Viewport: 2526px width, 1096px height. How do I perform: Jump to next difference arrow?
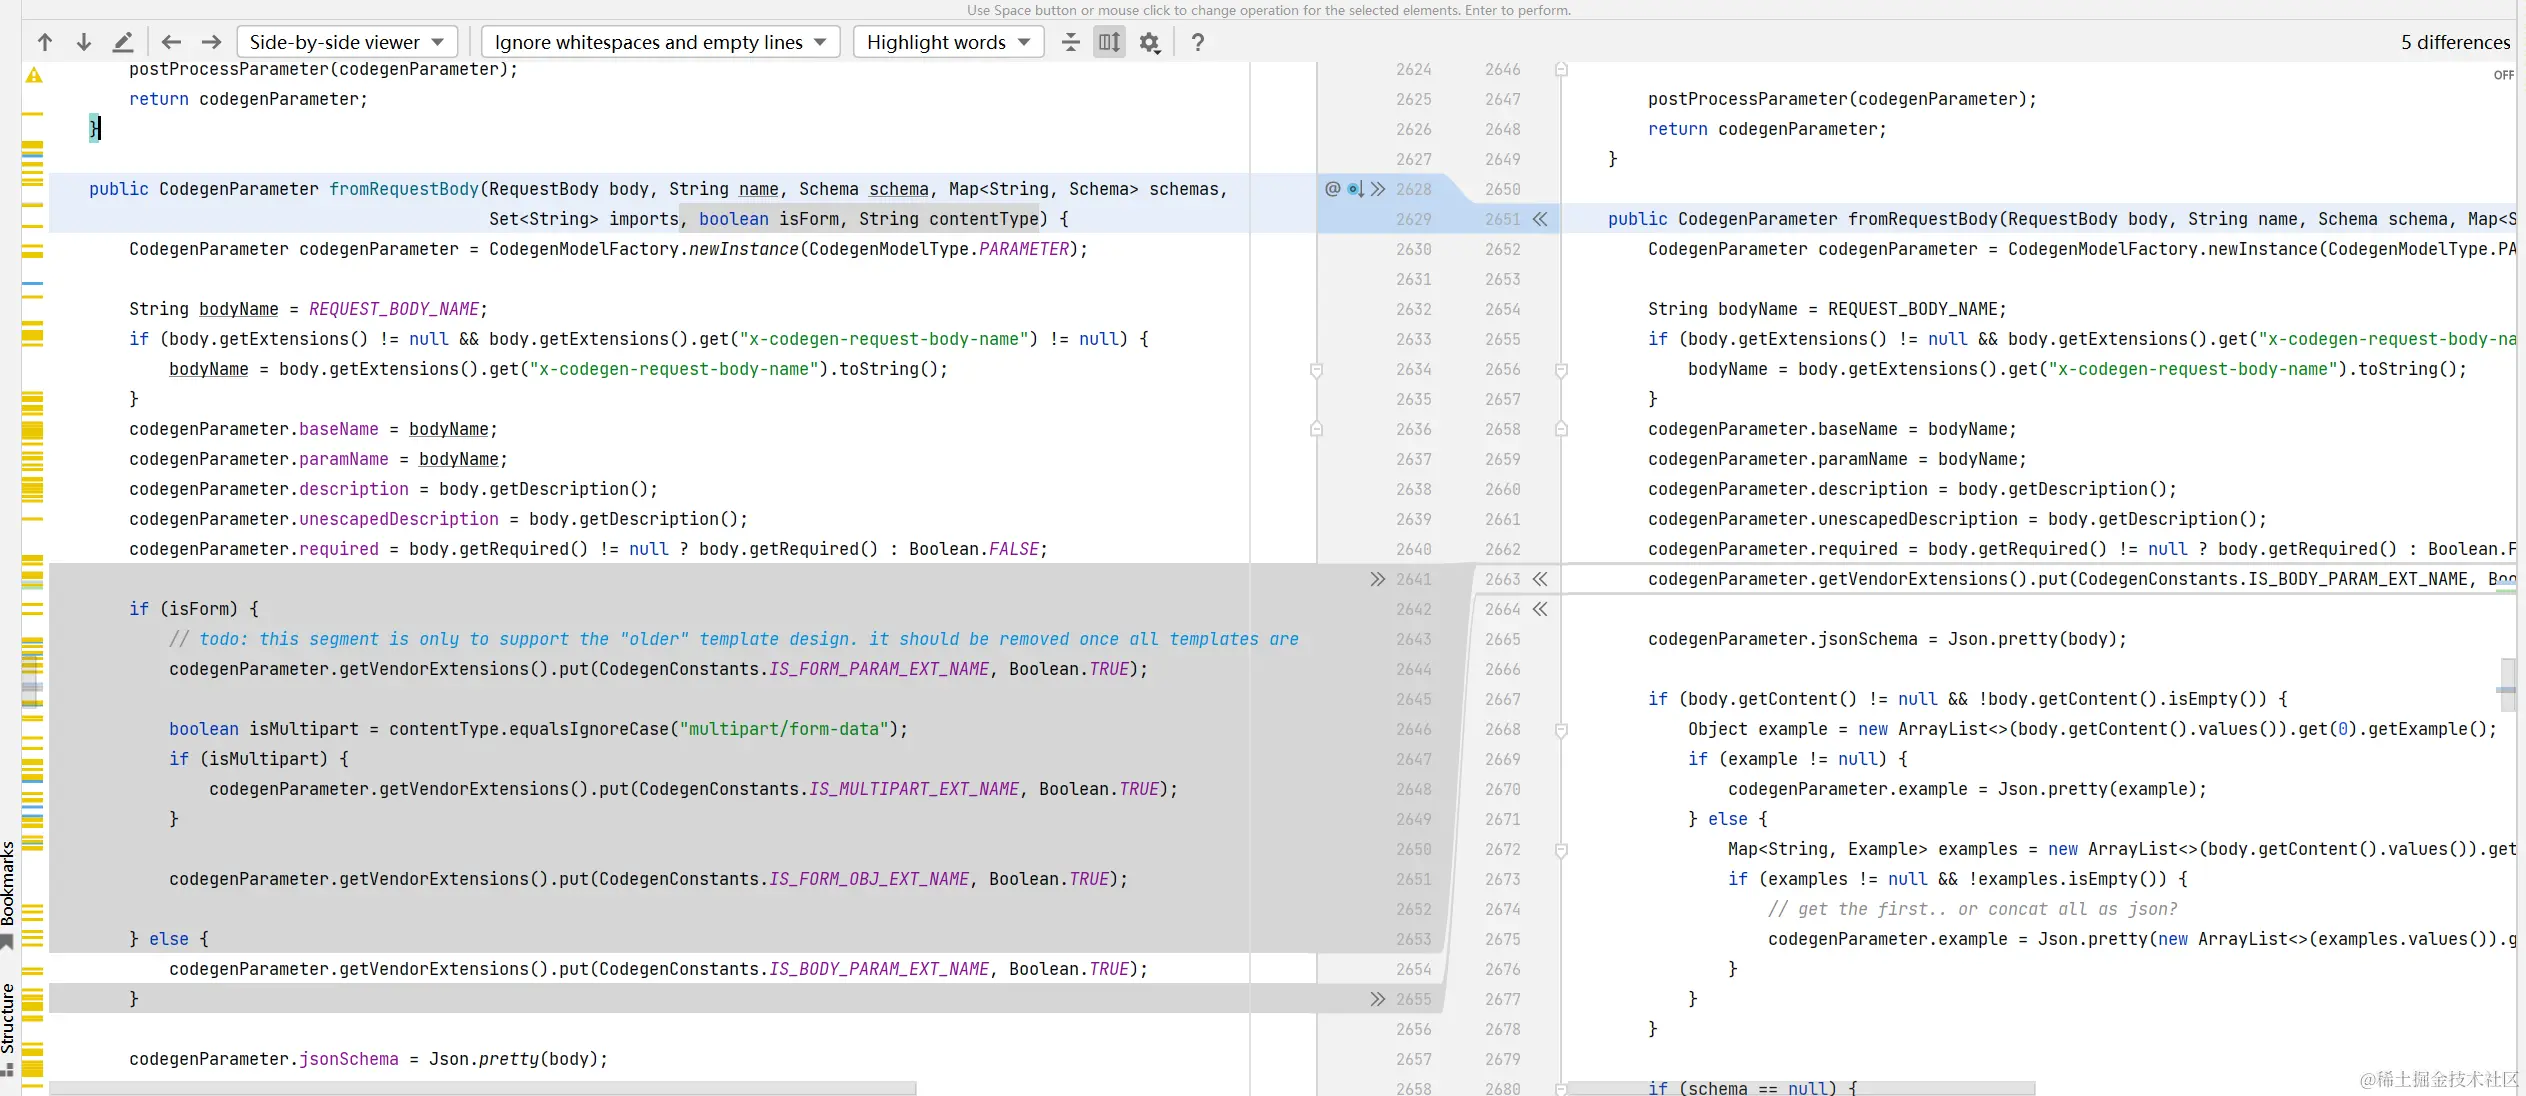point(84,42)
